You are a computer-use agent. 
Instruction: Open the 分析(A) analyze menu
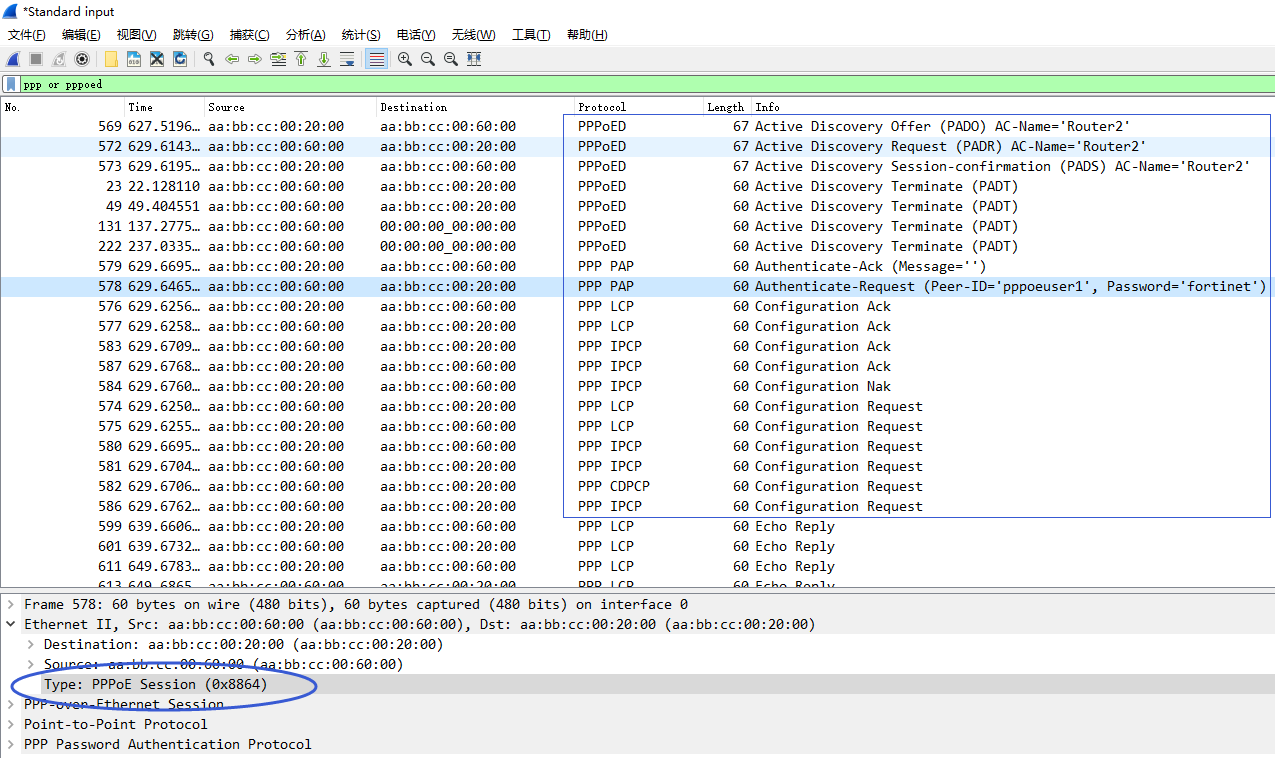pyautogui.click(x=305, y=35)
